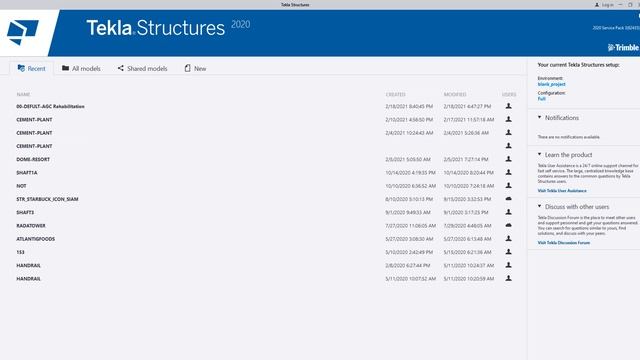Viewport: 640px width, 360px height.
Task: Select the SHAFT3 model
Action: coord(266,212)
